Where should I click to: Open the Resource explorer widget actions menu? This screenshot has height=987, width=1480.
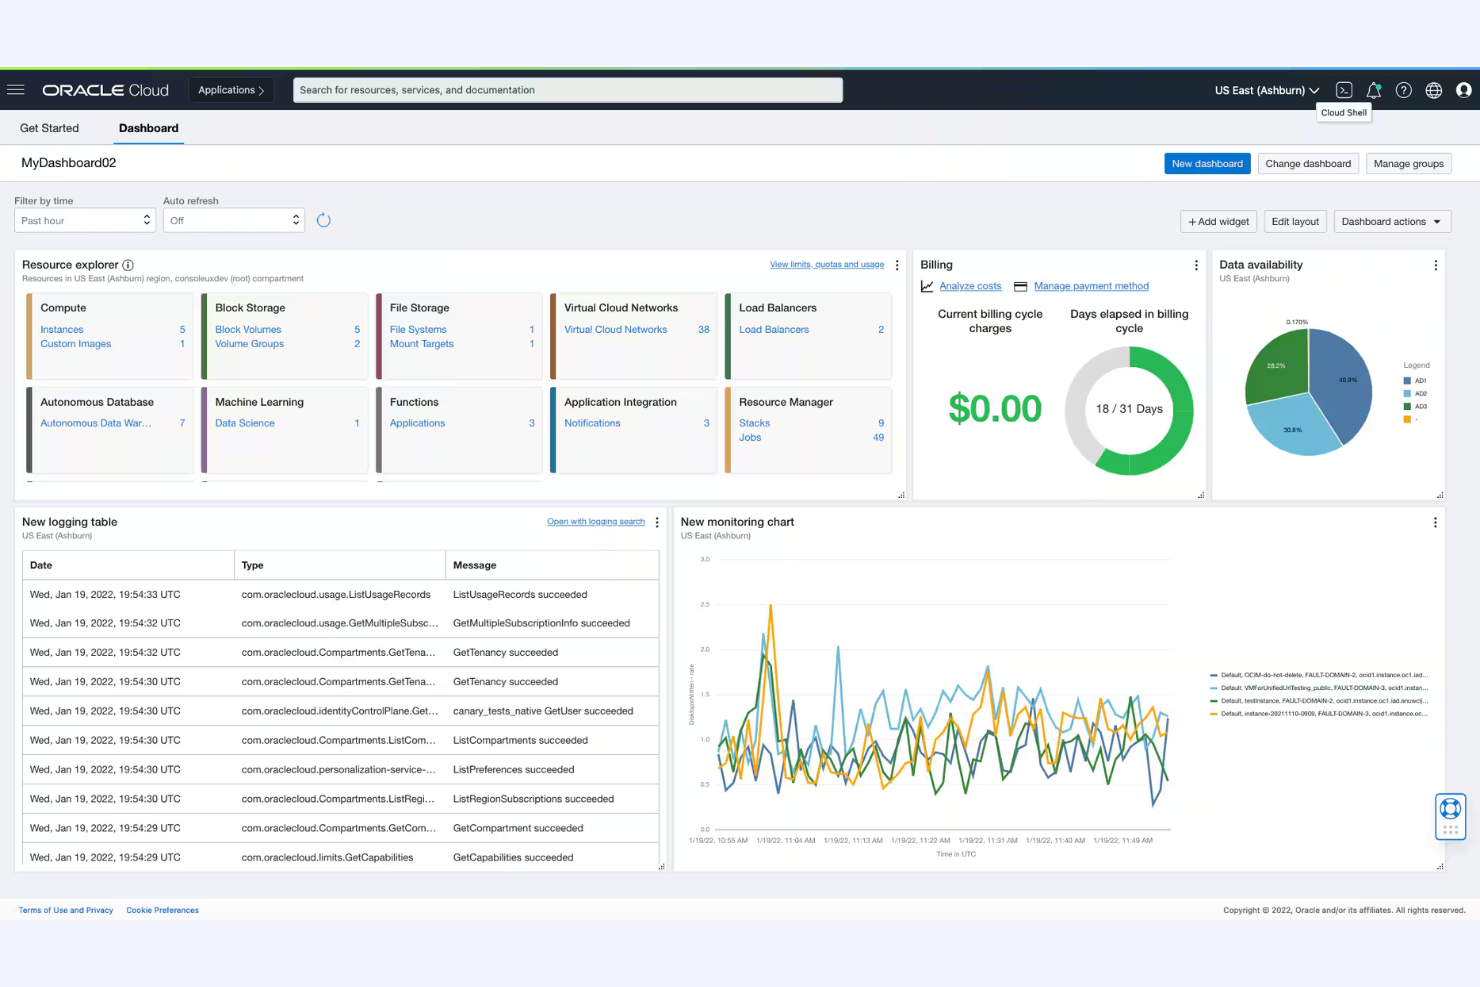pyautogui.click(x=897, y=265)
